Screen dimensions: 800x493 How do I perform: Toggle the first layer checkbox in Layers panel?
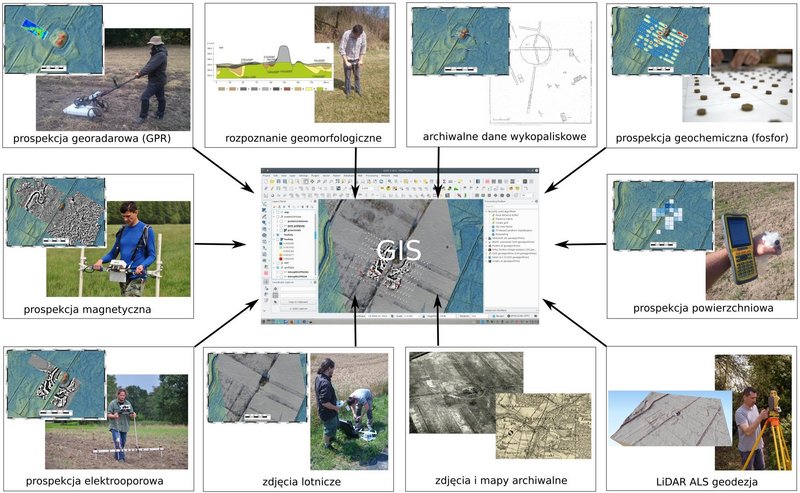click(x=278, y=212)
